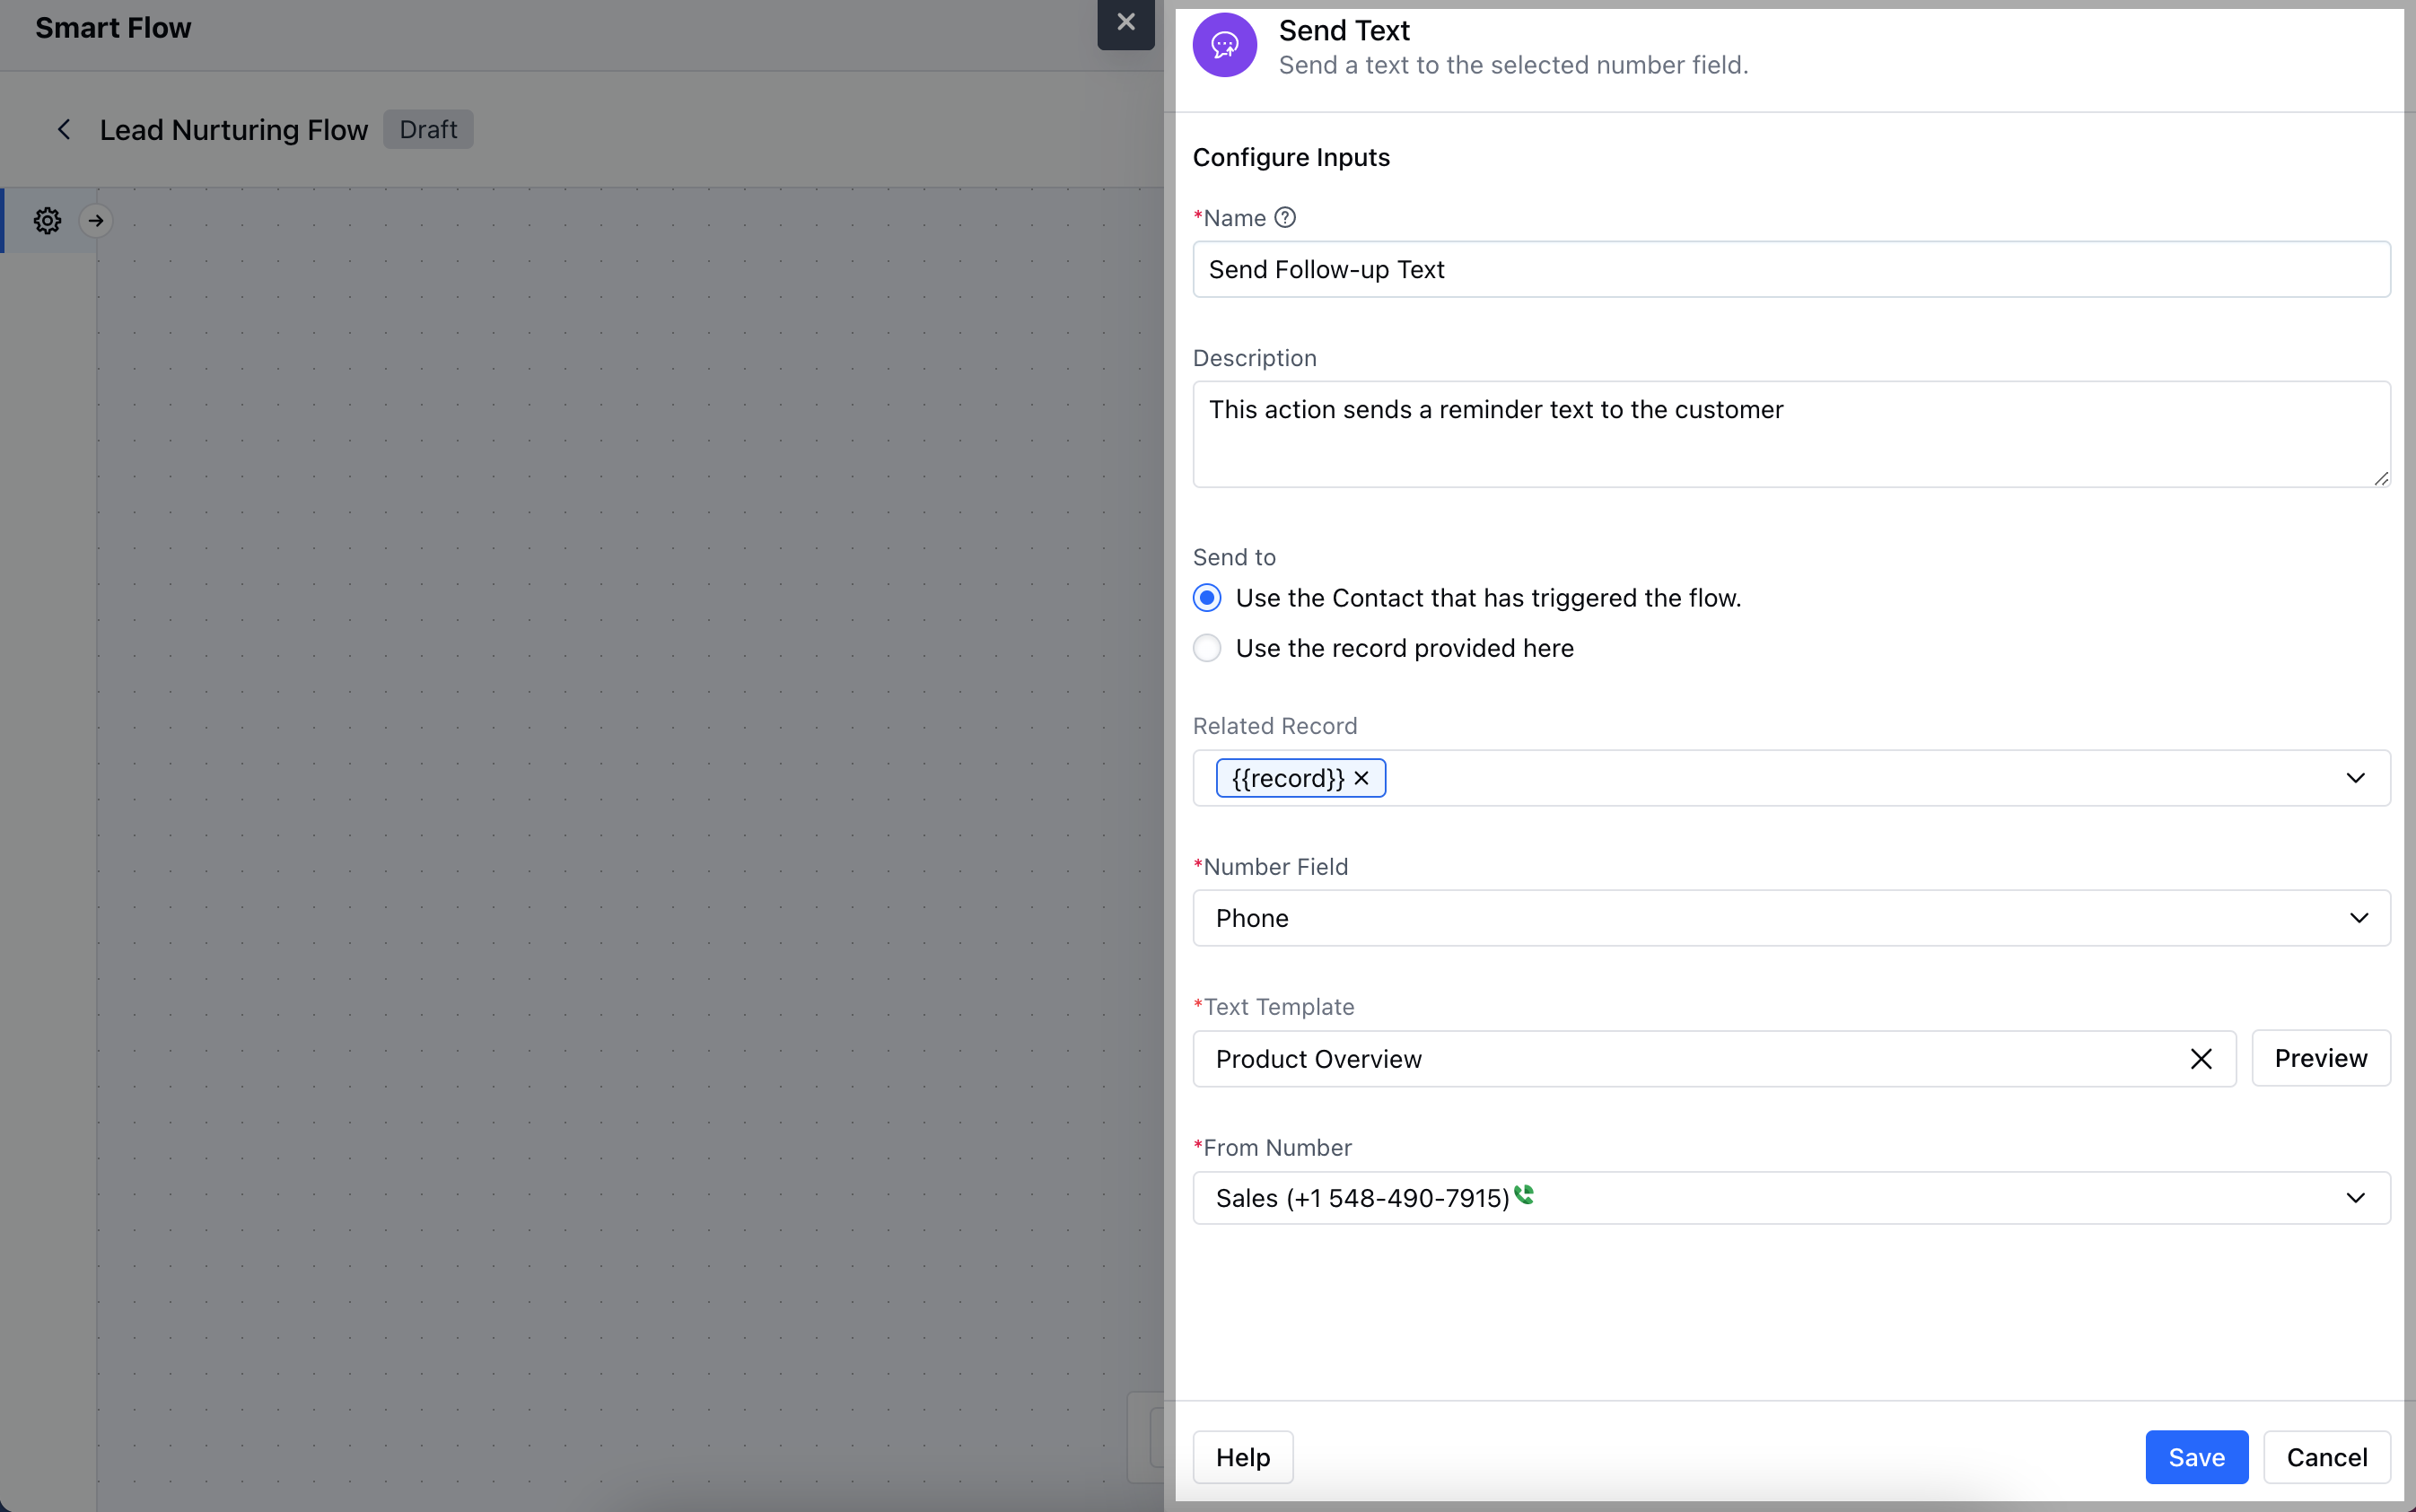Open Help for this action

tap(1242, 1457)
